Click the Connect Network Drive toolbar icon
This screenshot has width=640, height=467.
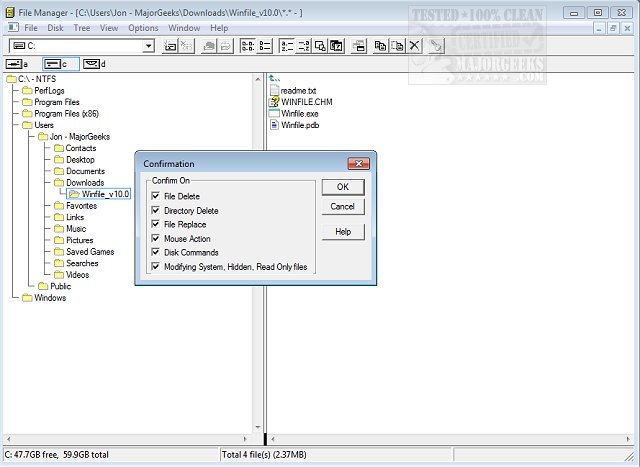tap(169, 46)
